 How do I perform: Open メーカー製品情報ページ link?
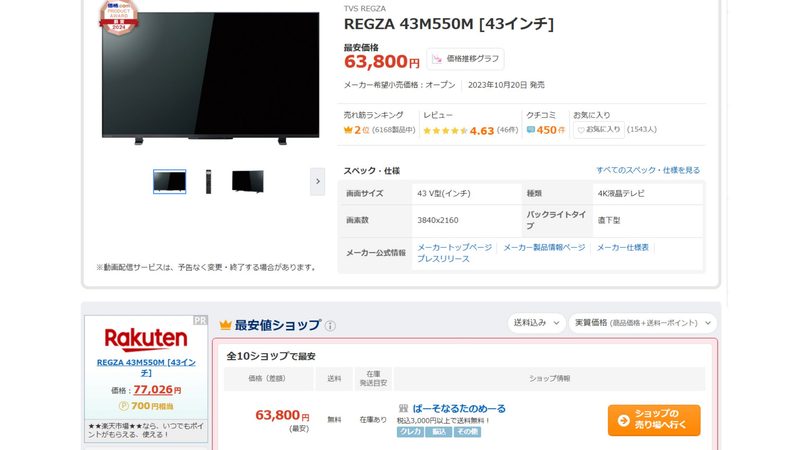(544, 247)
